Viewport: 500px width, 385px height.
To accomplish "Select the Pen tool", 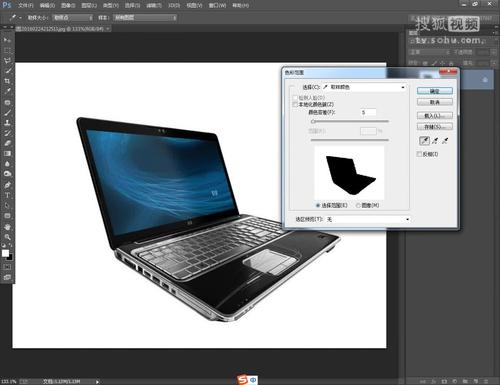I will (7, 185).
